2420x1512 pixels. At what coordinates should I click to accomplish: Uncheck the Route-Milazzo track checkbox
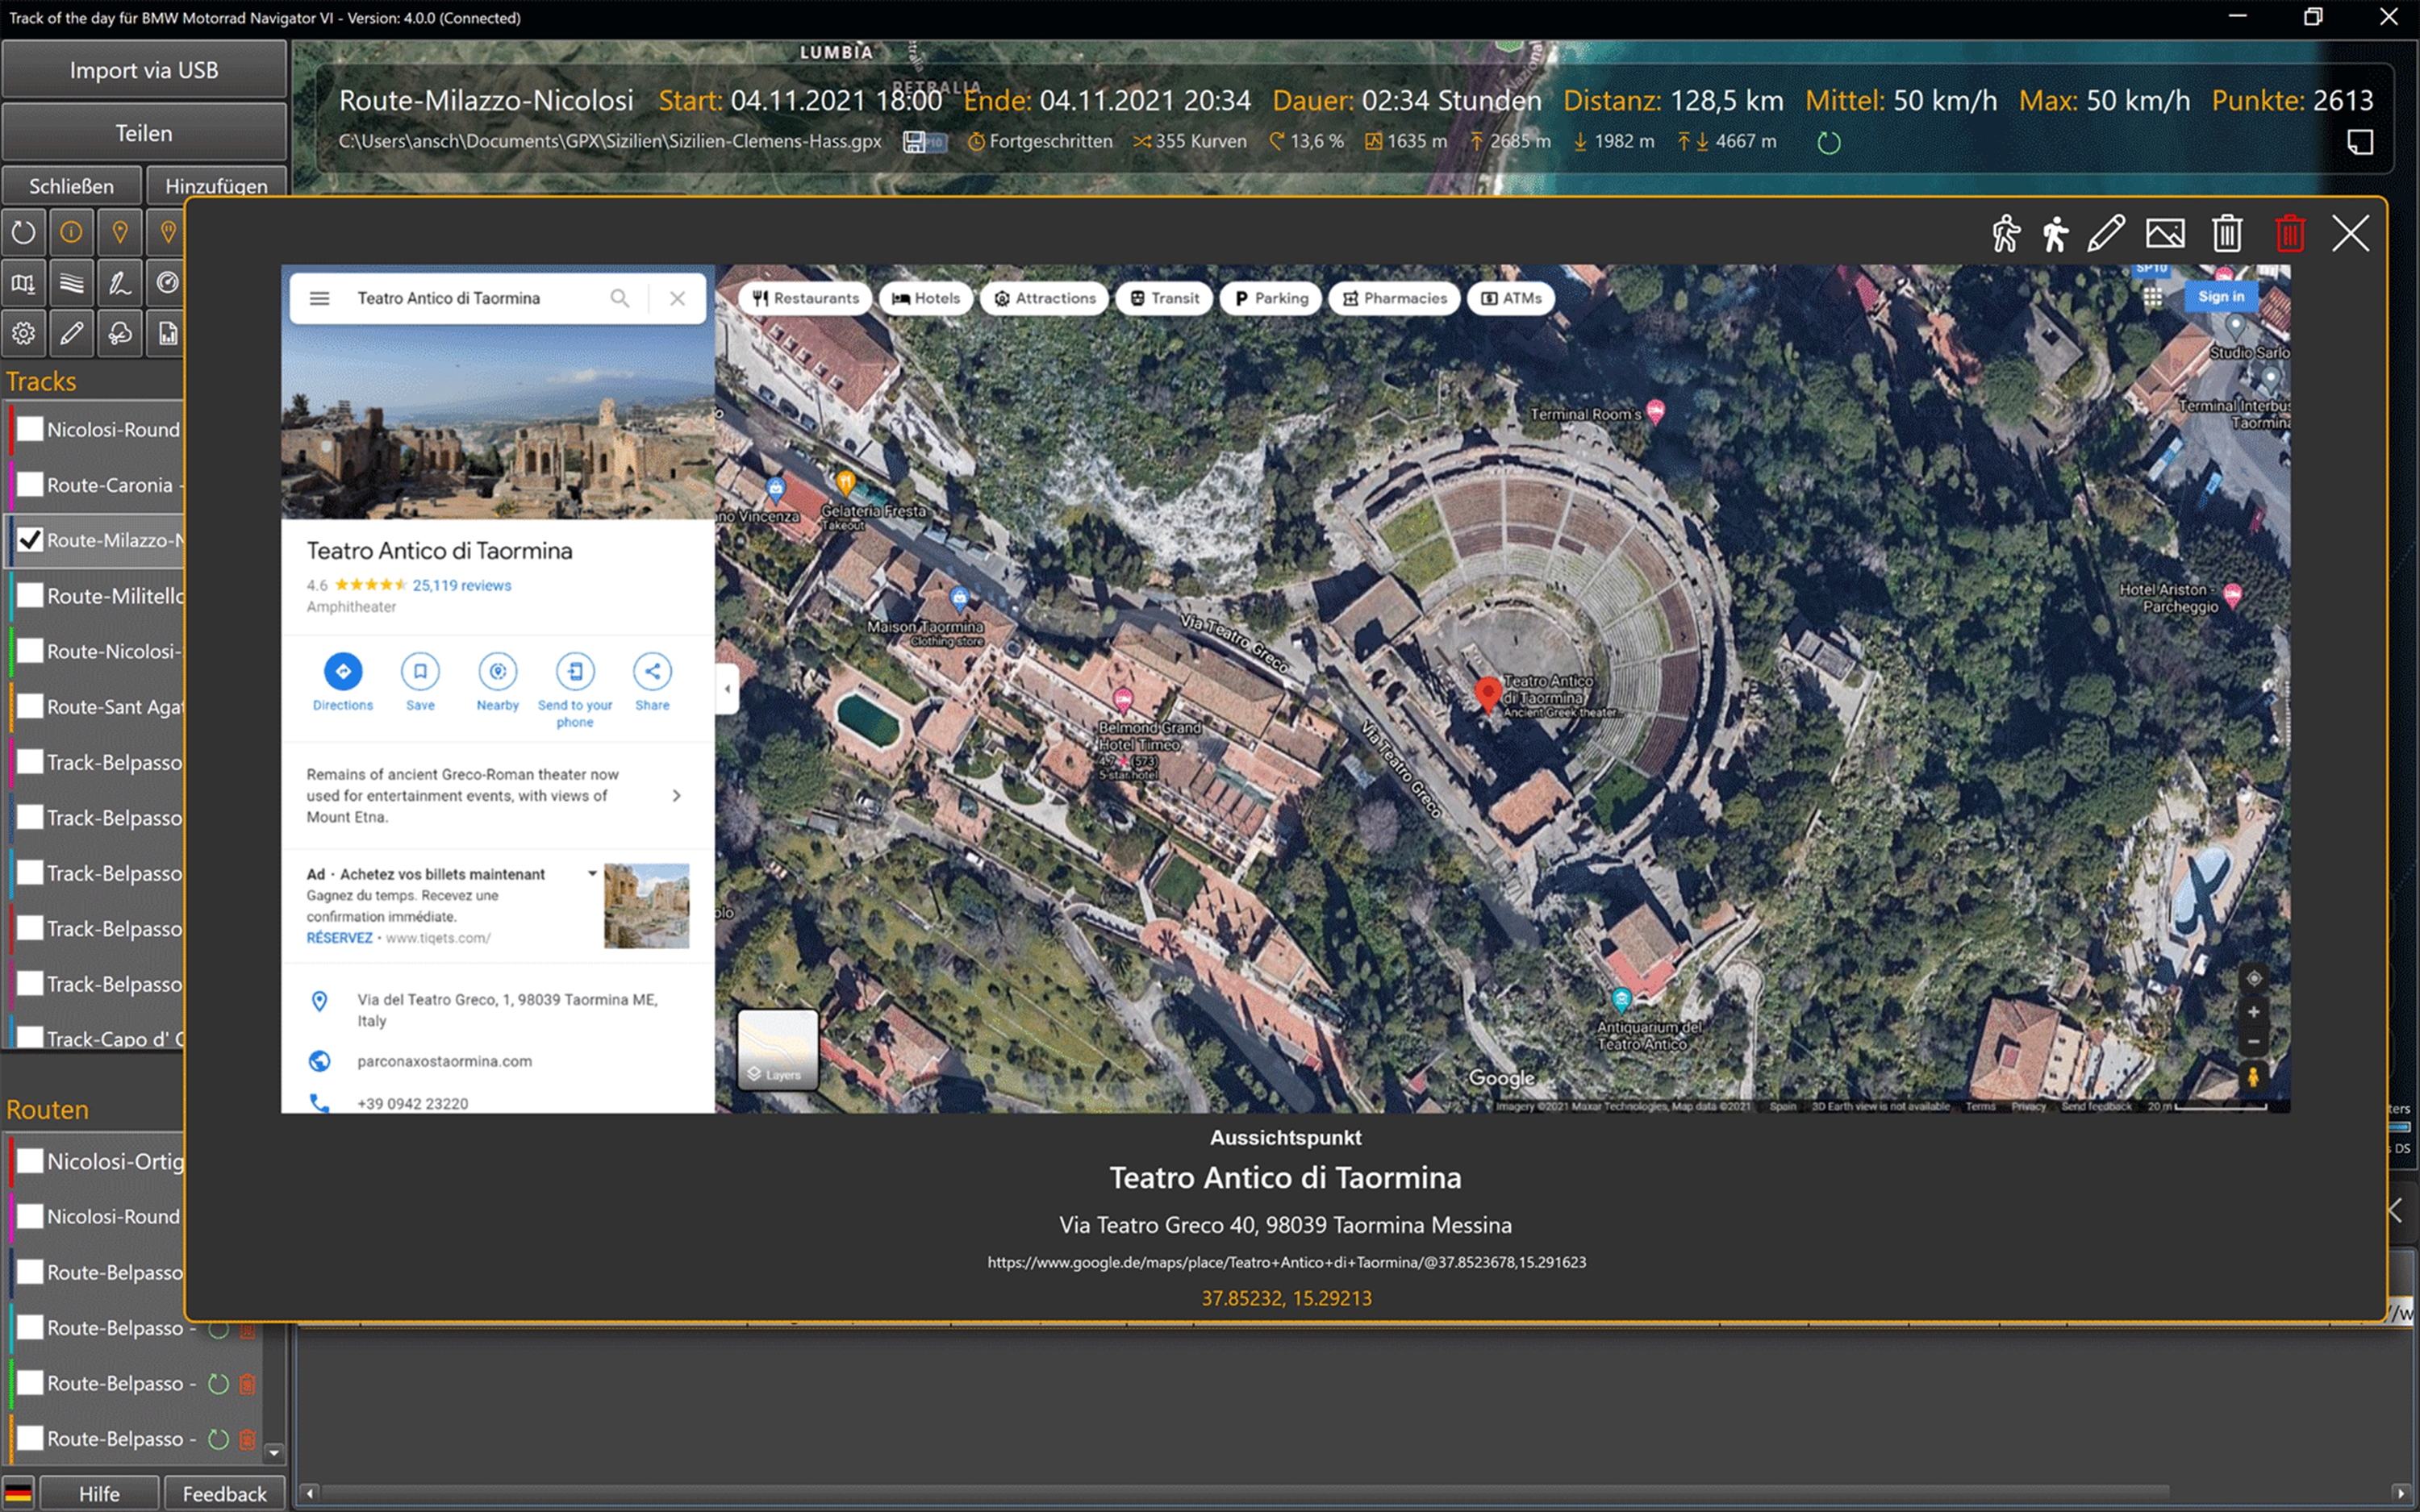coord(30,540)
